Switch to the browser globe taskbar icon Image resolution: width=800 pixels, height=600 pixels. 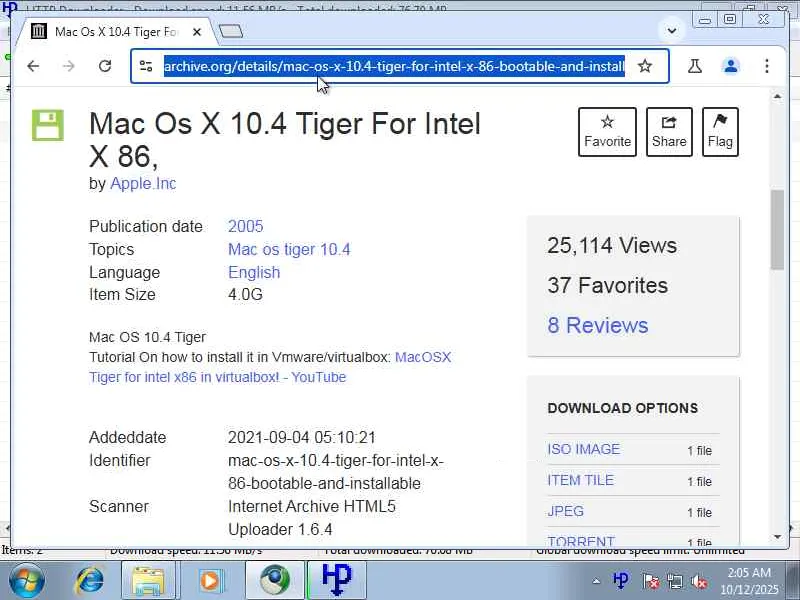pyautogui.click(x=274, y=581)
